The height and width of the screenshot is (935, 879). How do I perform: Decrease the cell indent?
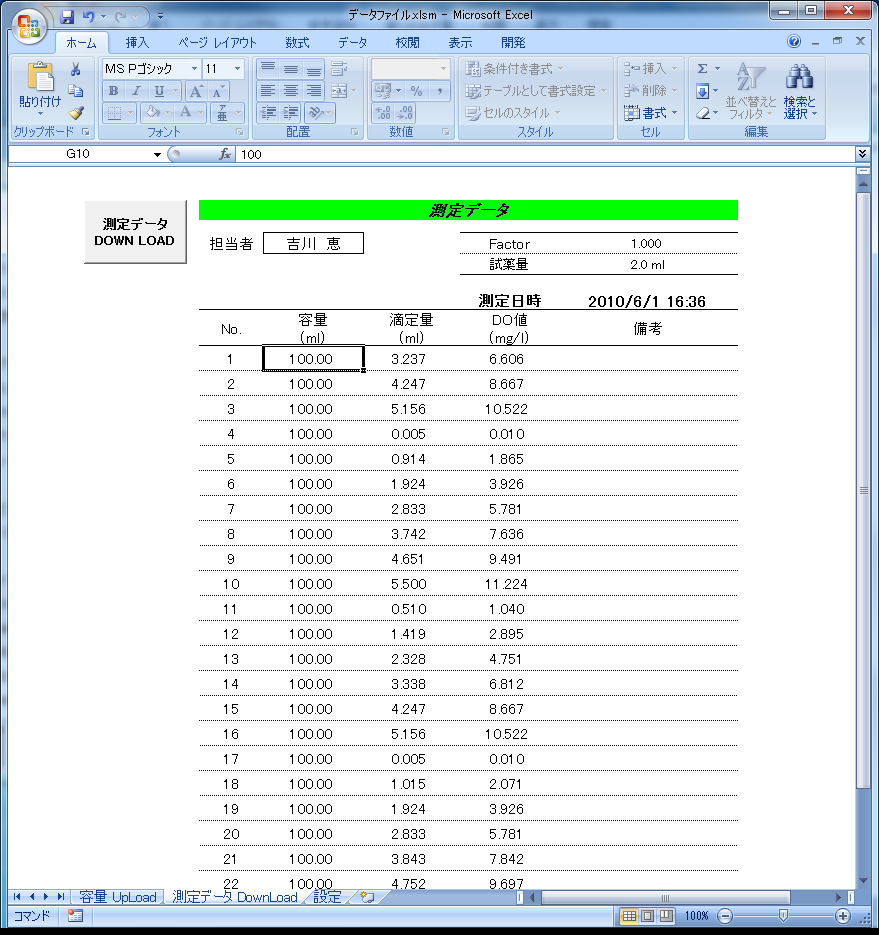(268, 112)
